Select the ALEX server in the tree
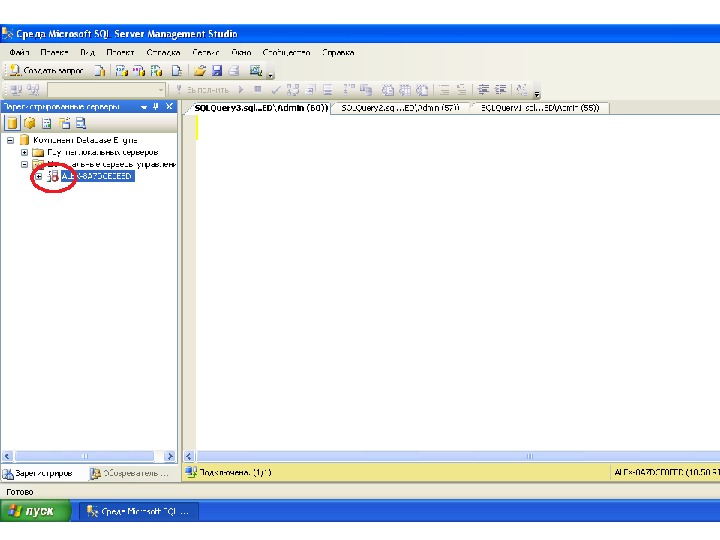This screenshot has height=540, width=720. 97,176
